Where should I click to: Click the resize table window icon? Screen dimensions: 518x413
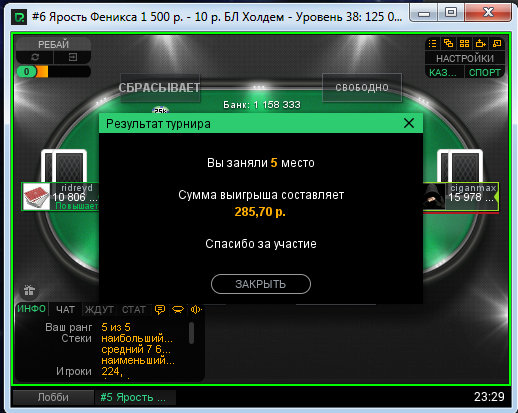coord(497,44)
